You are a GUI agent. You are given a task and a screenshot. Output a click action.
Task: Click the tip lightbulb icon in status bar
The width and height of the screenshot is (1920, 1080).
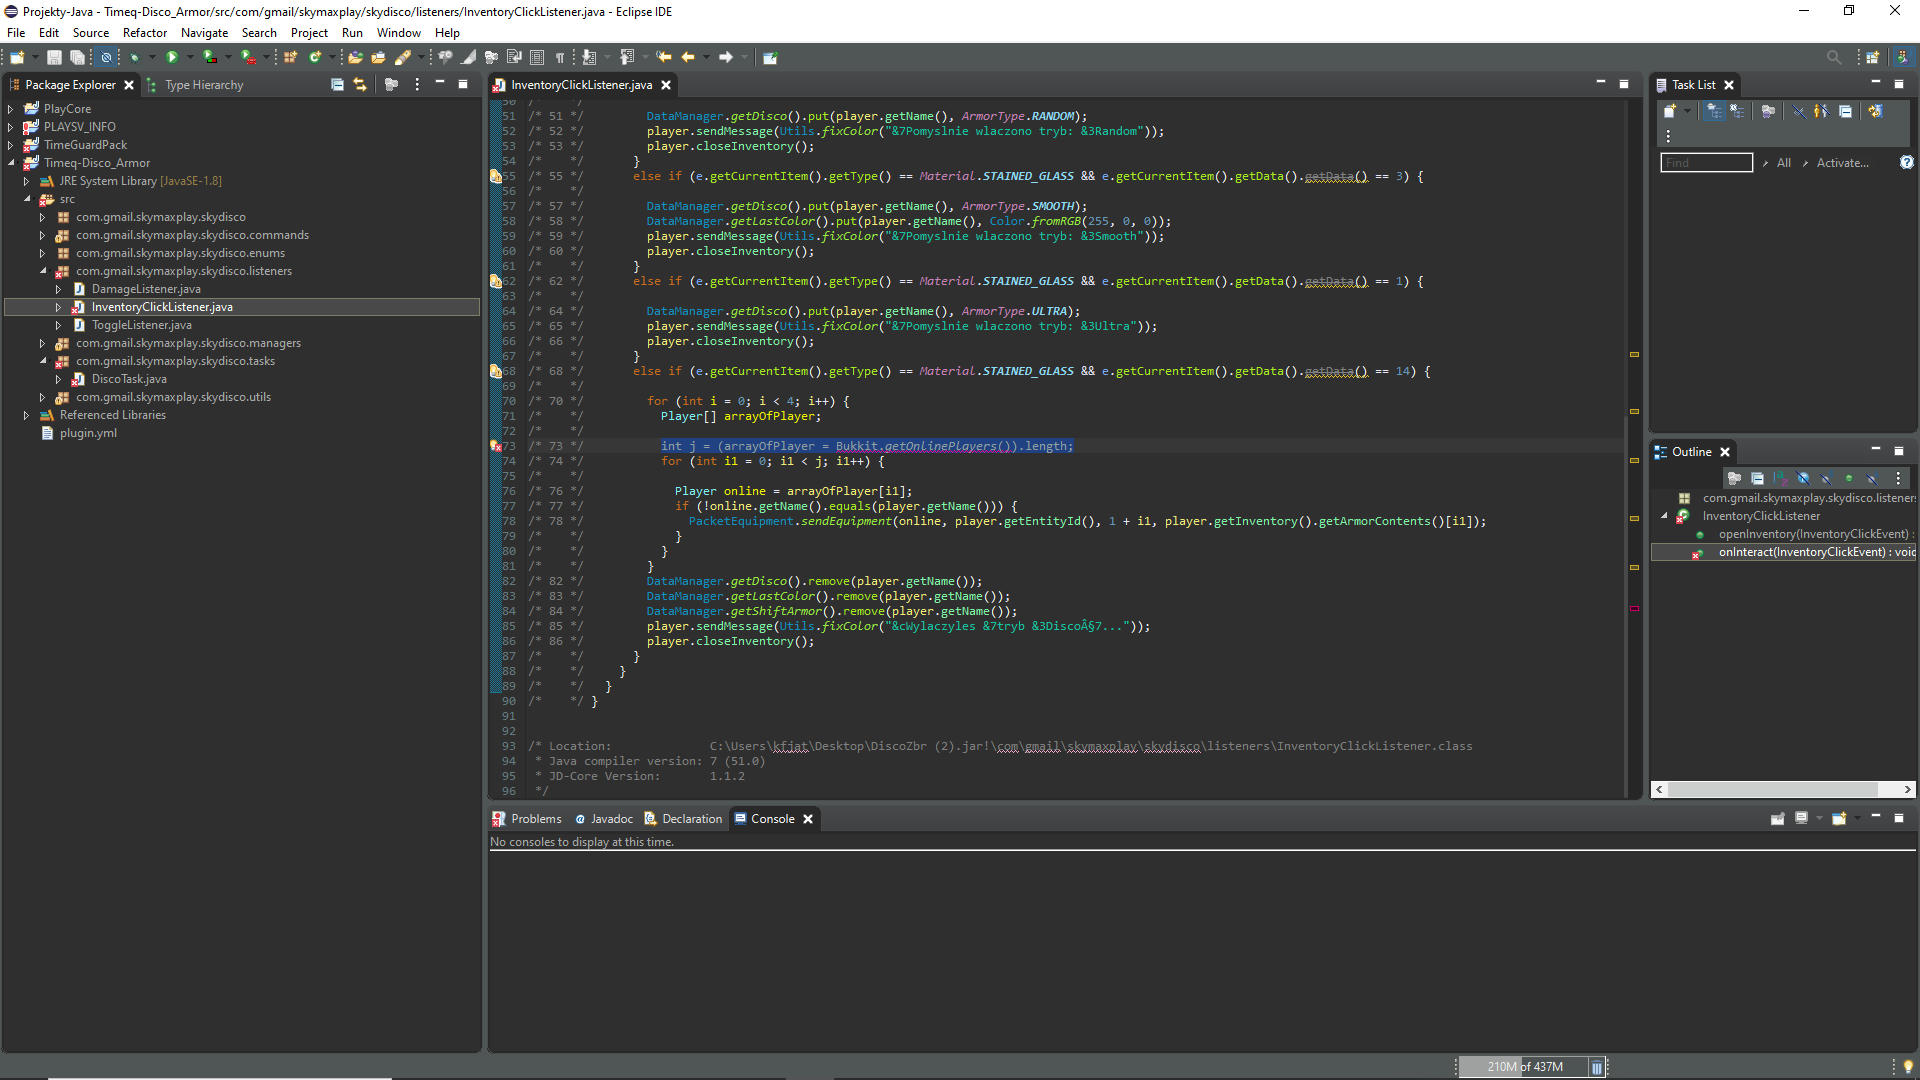1908,1067
